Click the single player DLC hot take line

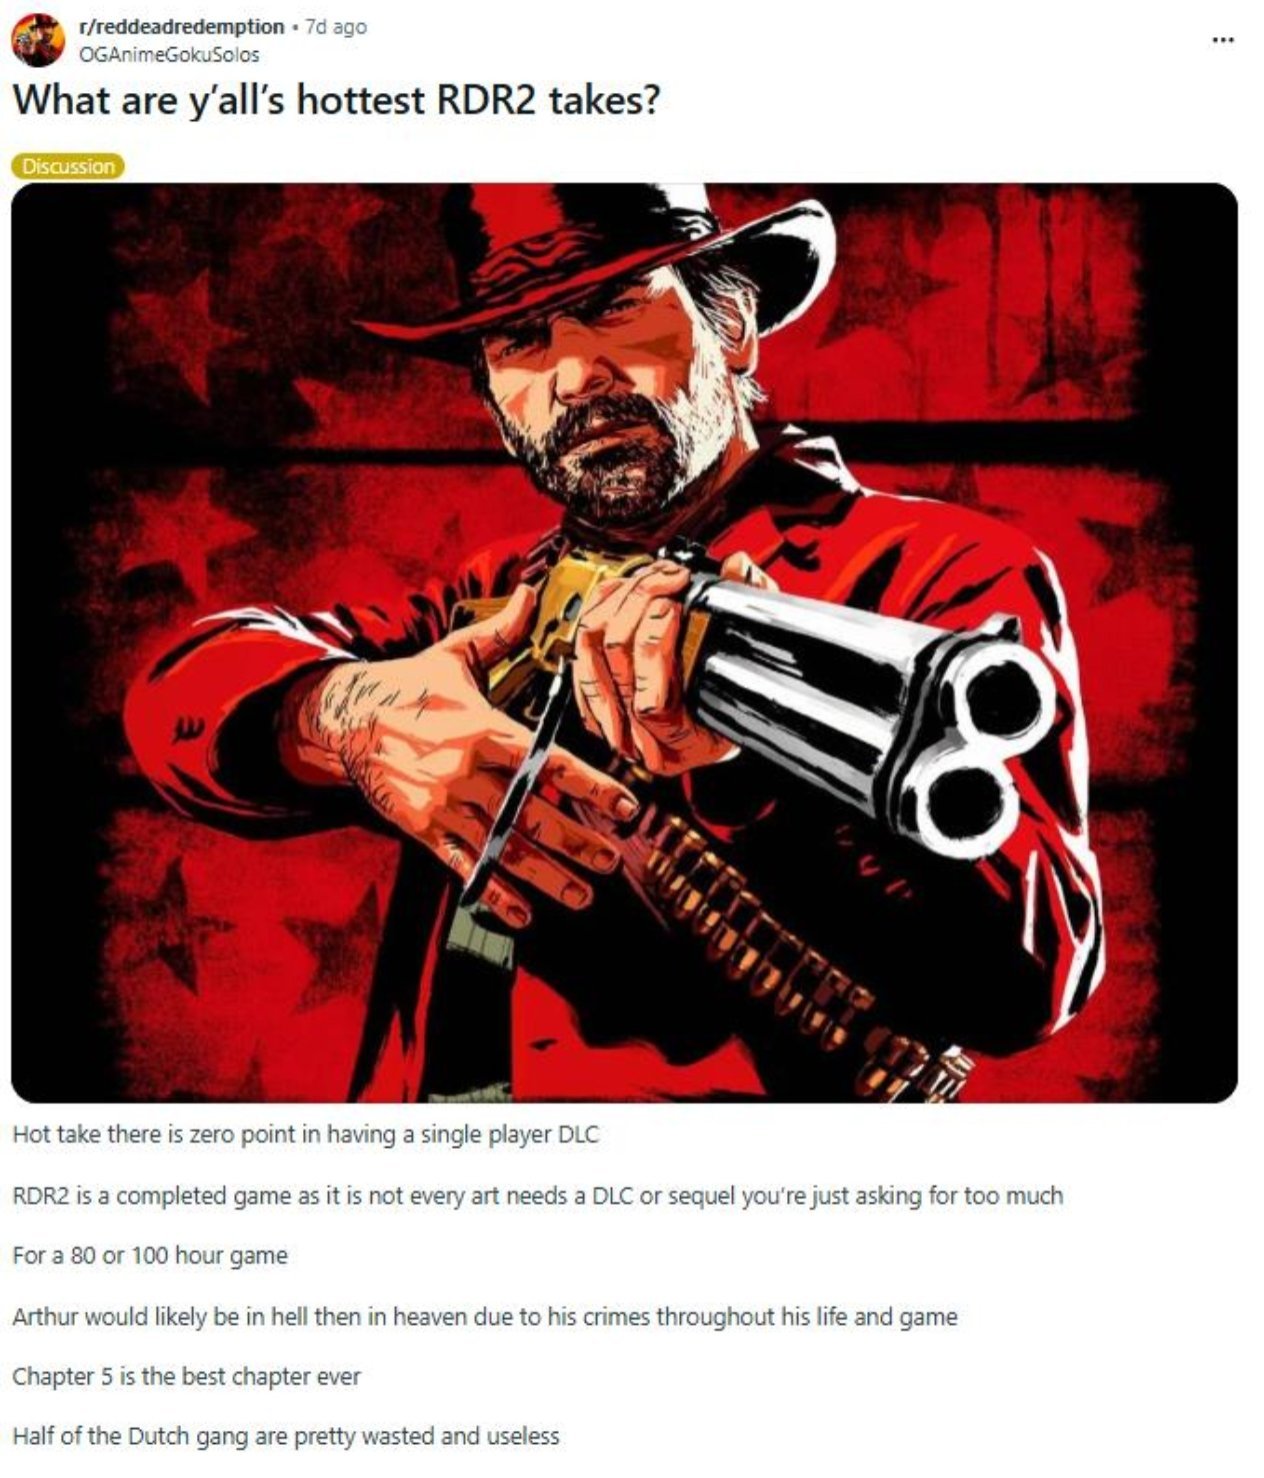[306, 1135]
